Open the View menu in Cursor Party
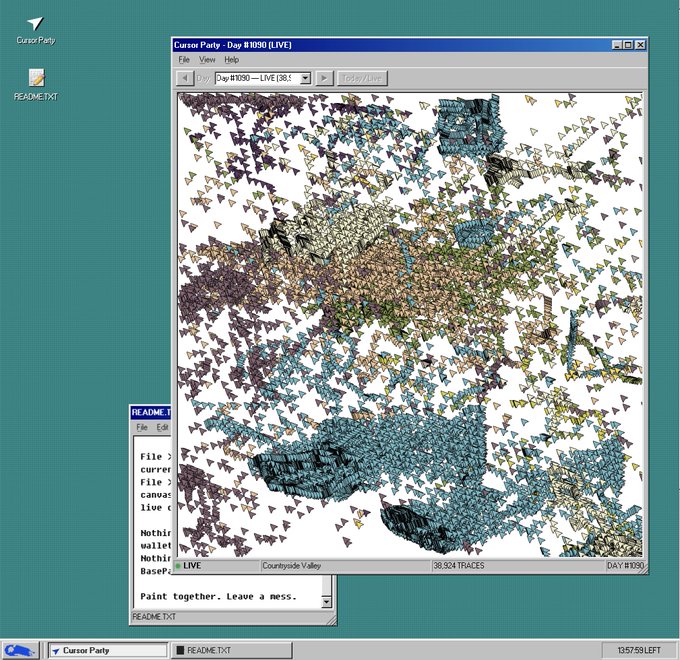Screen dimensions: 680x660 click(207, 60)
